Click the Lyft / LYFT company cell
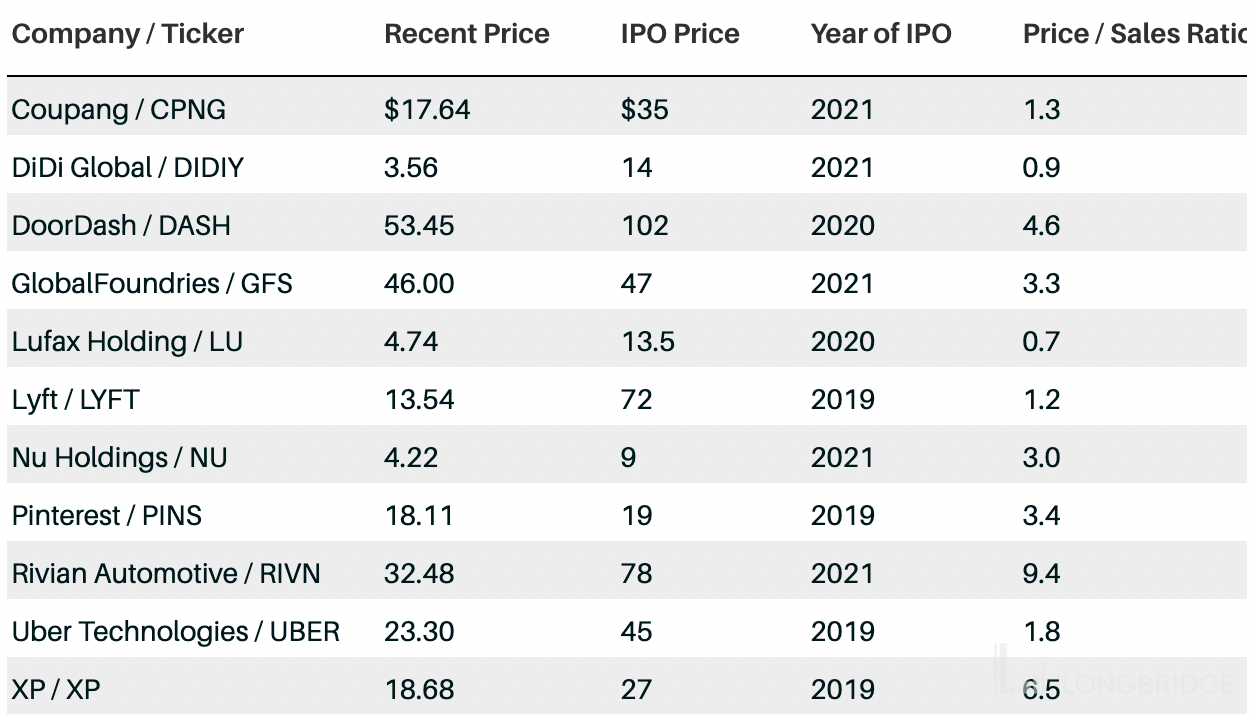The image size is (1254, 714). click(76, 399)
